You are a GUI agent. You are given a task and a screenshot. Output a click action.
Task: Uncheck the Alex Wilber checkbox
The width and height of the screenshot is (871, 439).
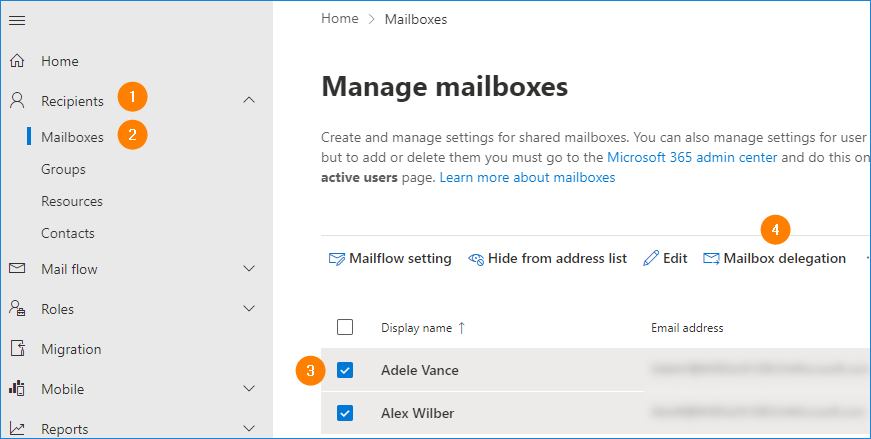[345, 412]
